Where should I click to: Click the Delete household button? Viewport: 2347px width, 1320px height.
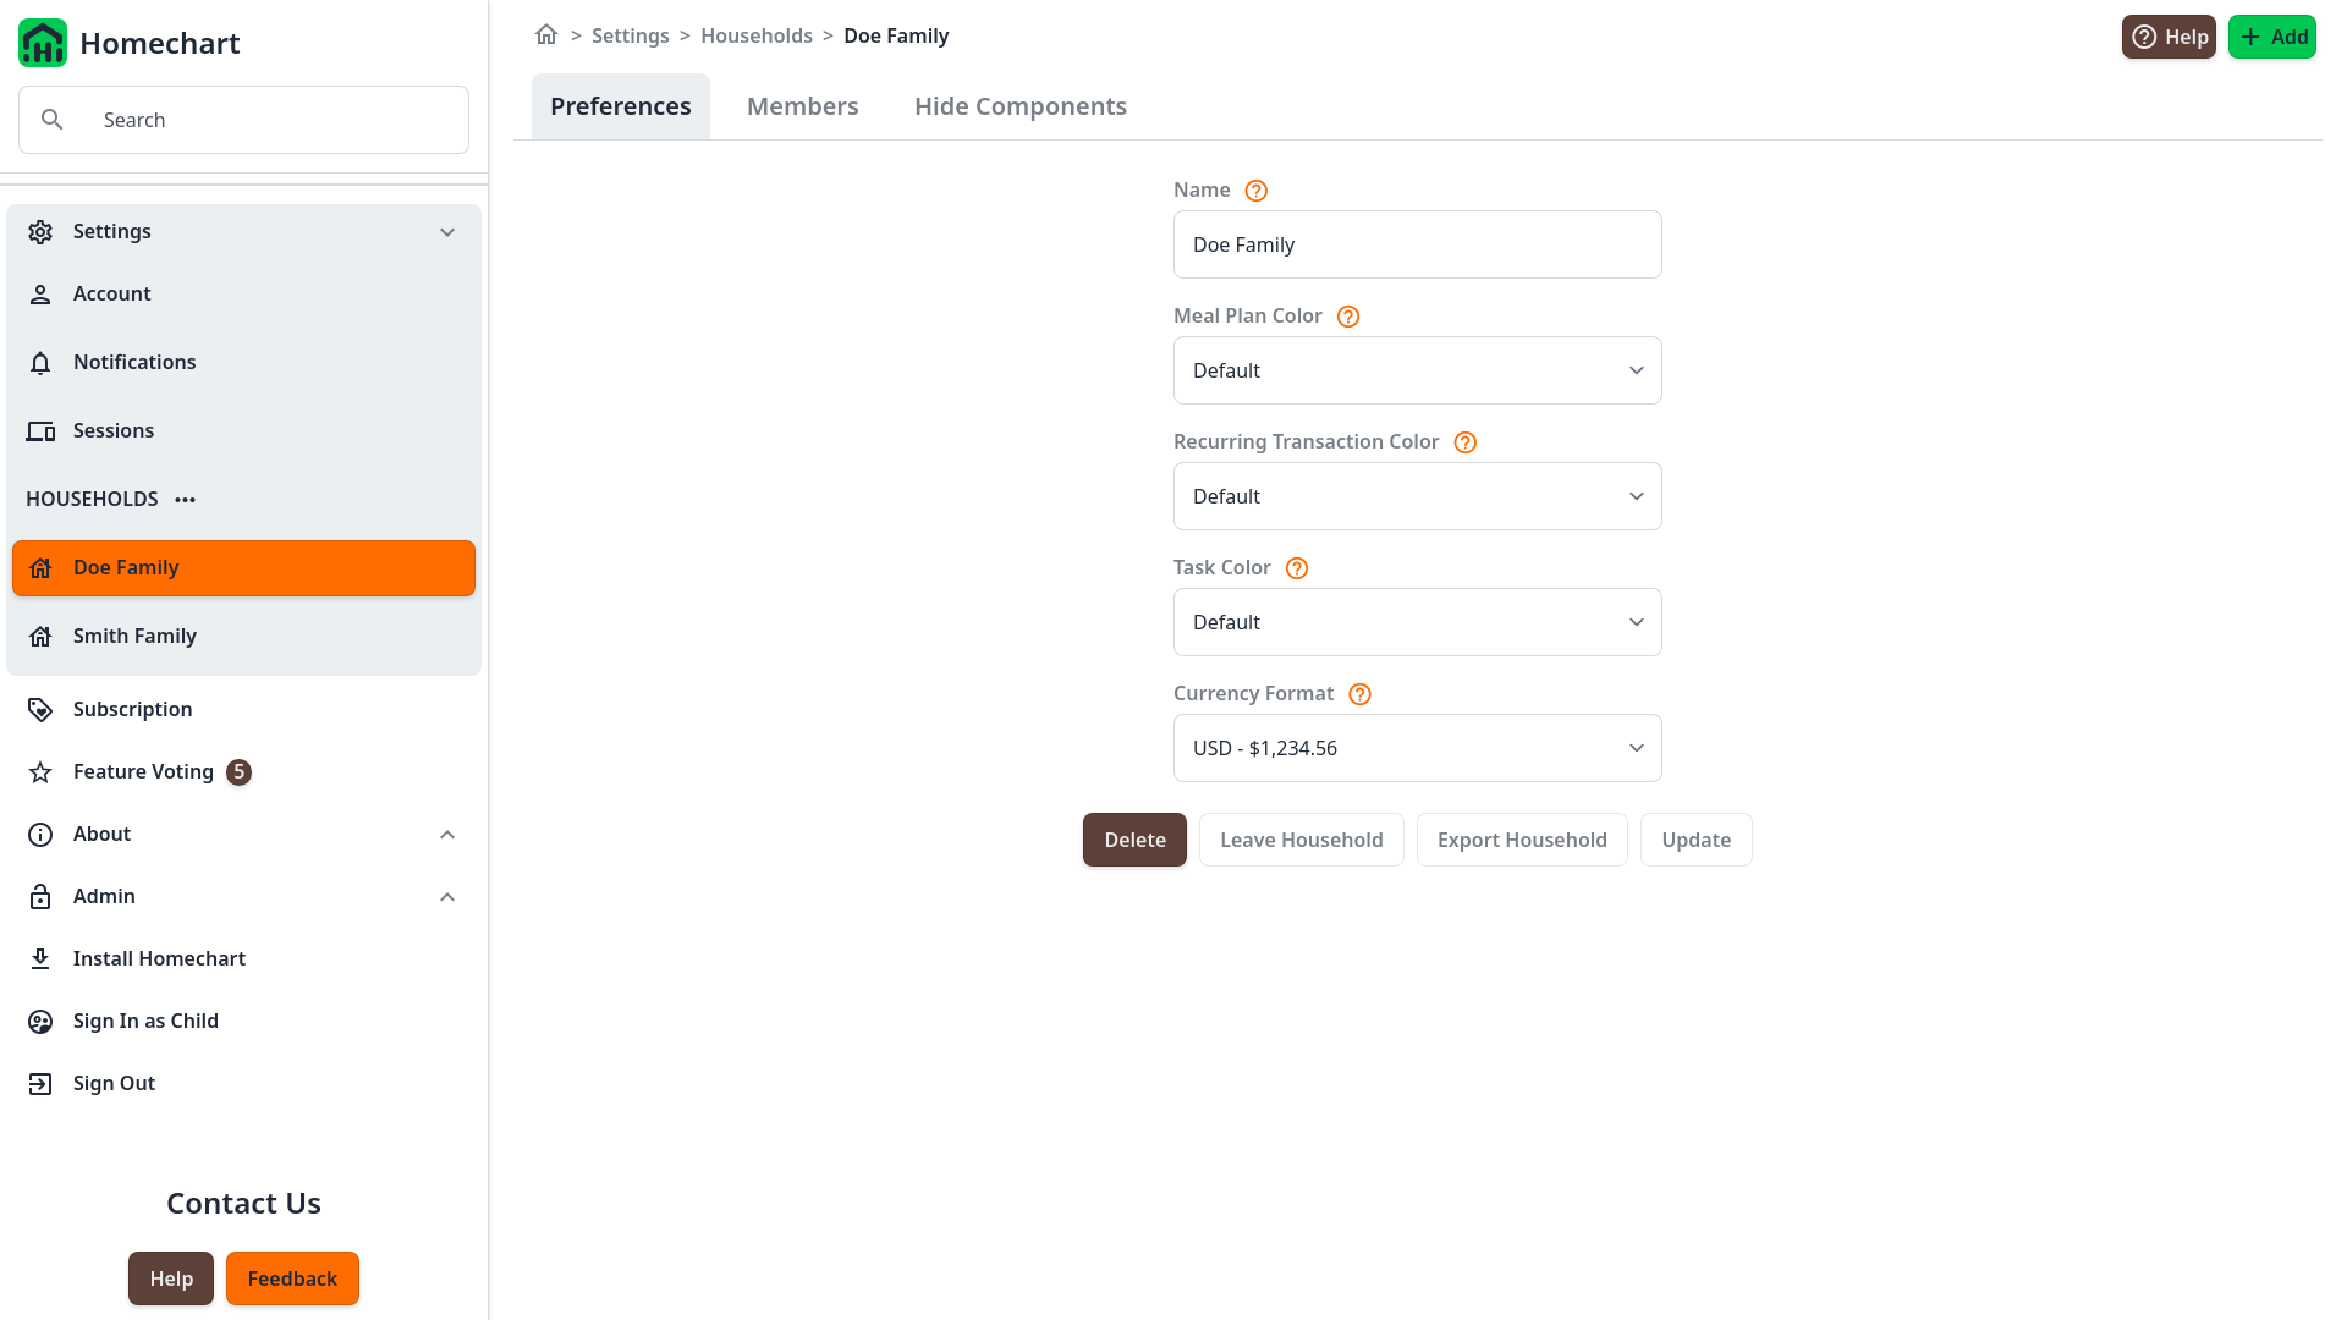click(x=1135, y=840)
